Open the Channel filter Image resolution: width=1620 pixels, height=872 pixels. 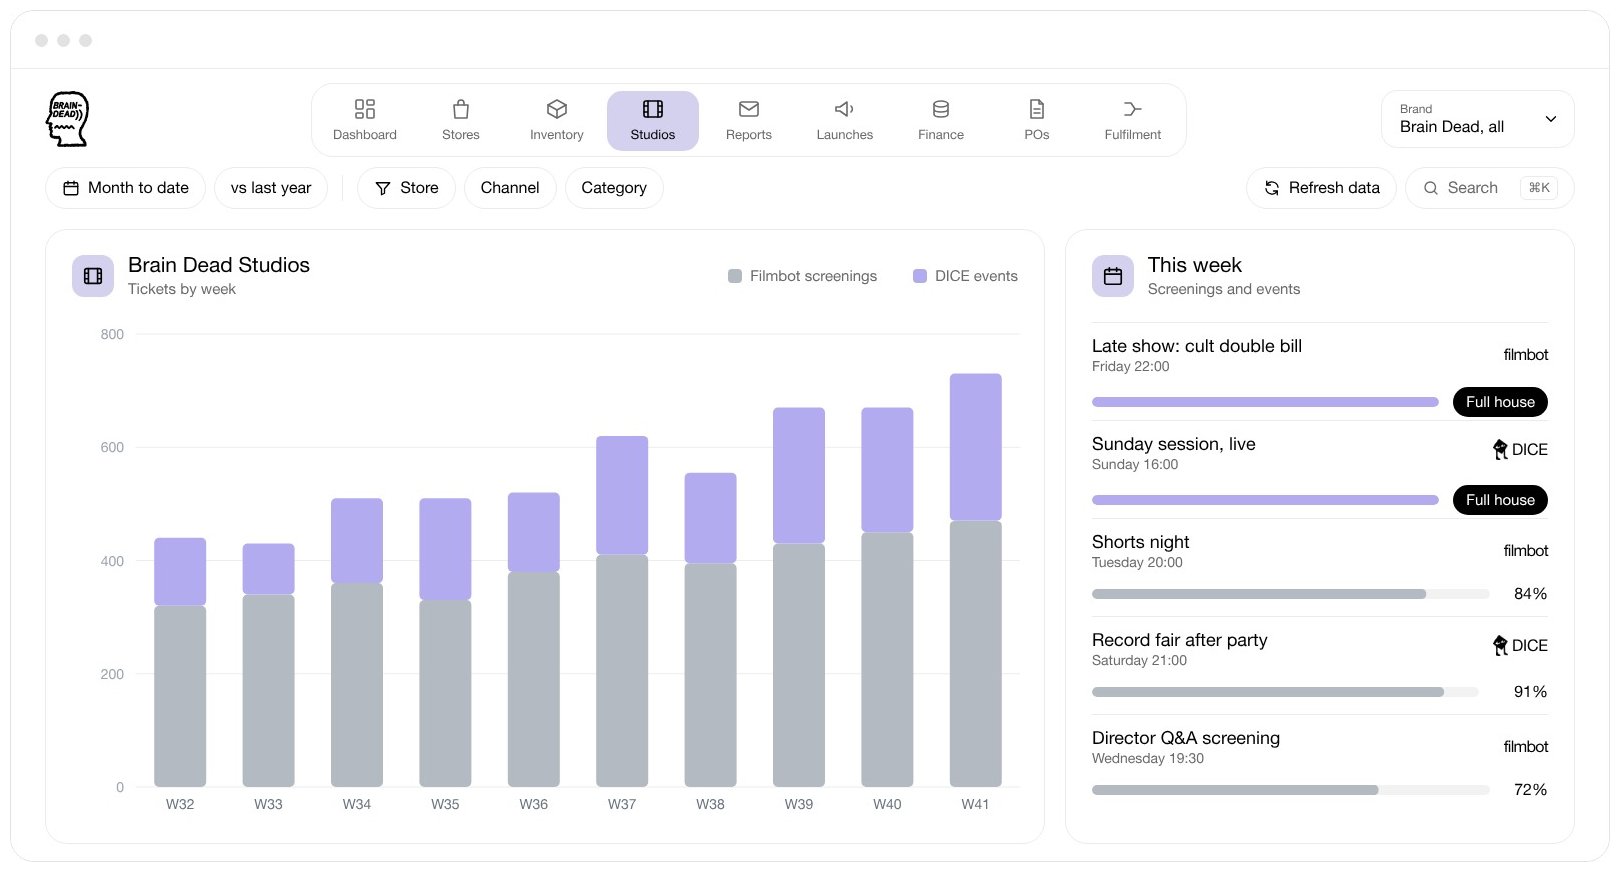click(510, 188)
